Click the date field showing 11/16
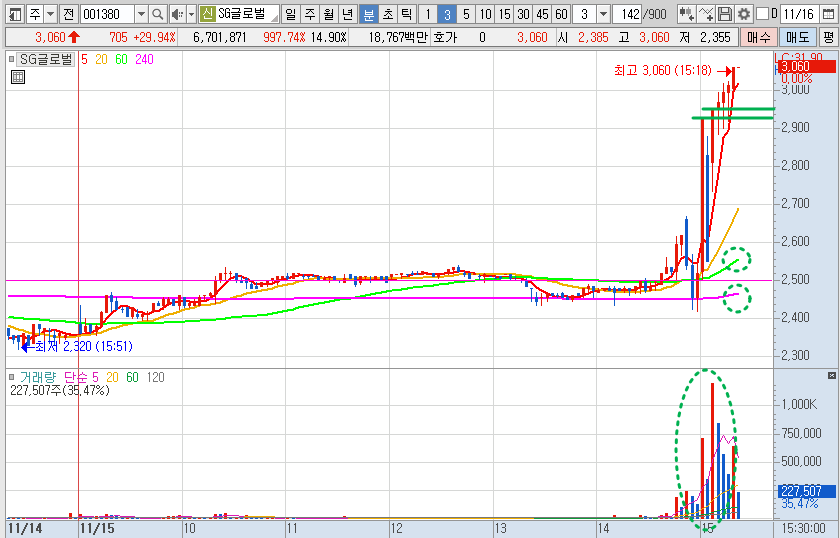Screen dimensions: 840x538 (798, 14)
